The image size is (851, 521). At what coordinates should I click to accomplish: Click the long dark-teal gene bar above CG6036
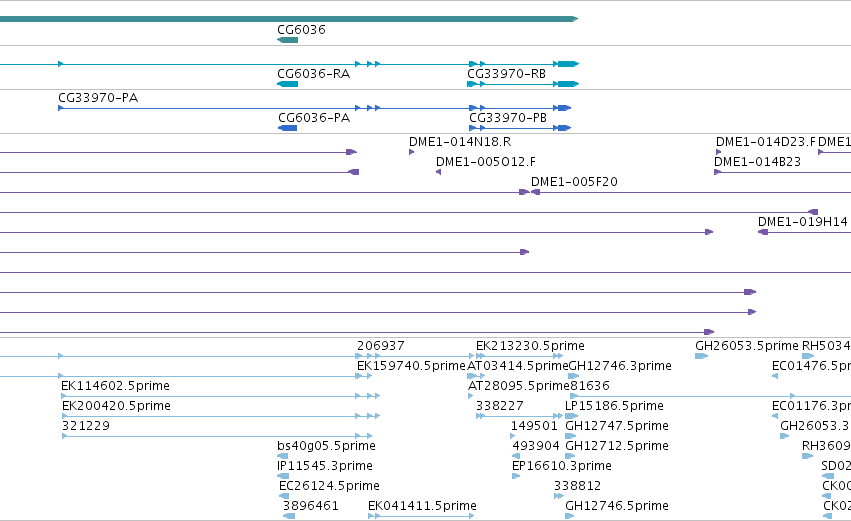289,19
